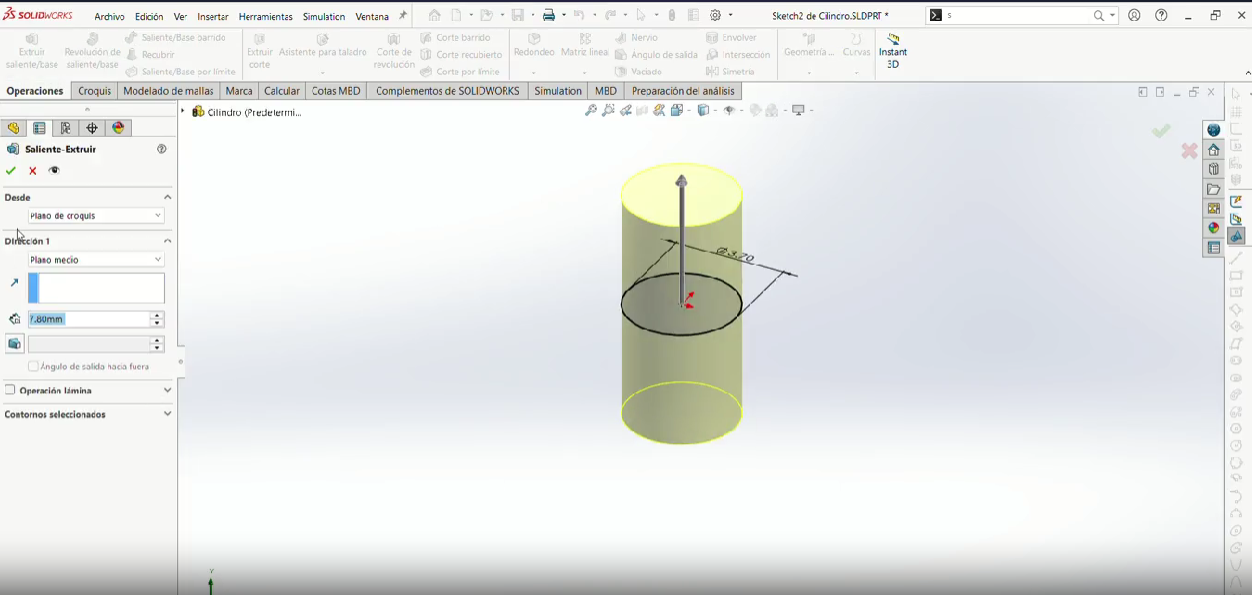Click Previous View icon in view toolbar
Viewport: 1252px width, 595px height.
click(625, 110)
